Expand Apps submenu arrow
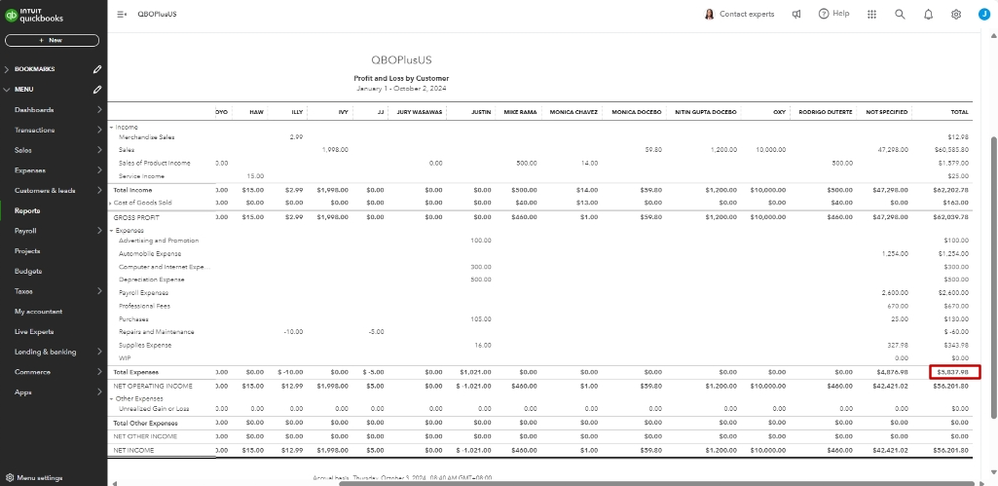 [99, 392]
